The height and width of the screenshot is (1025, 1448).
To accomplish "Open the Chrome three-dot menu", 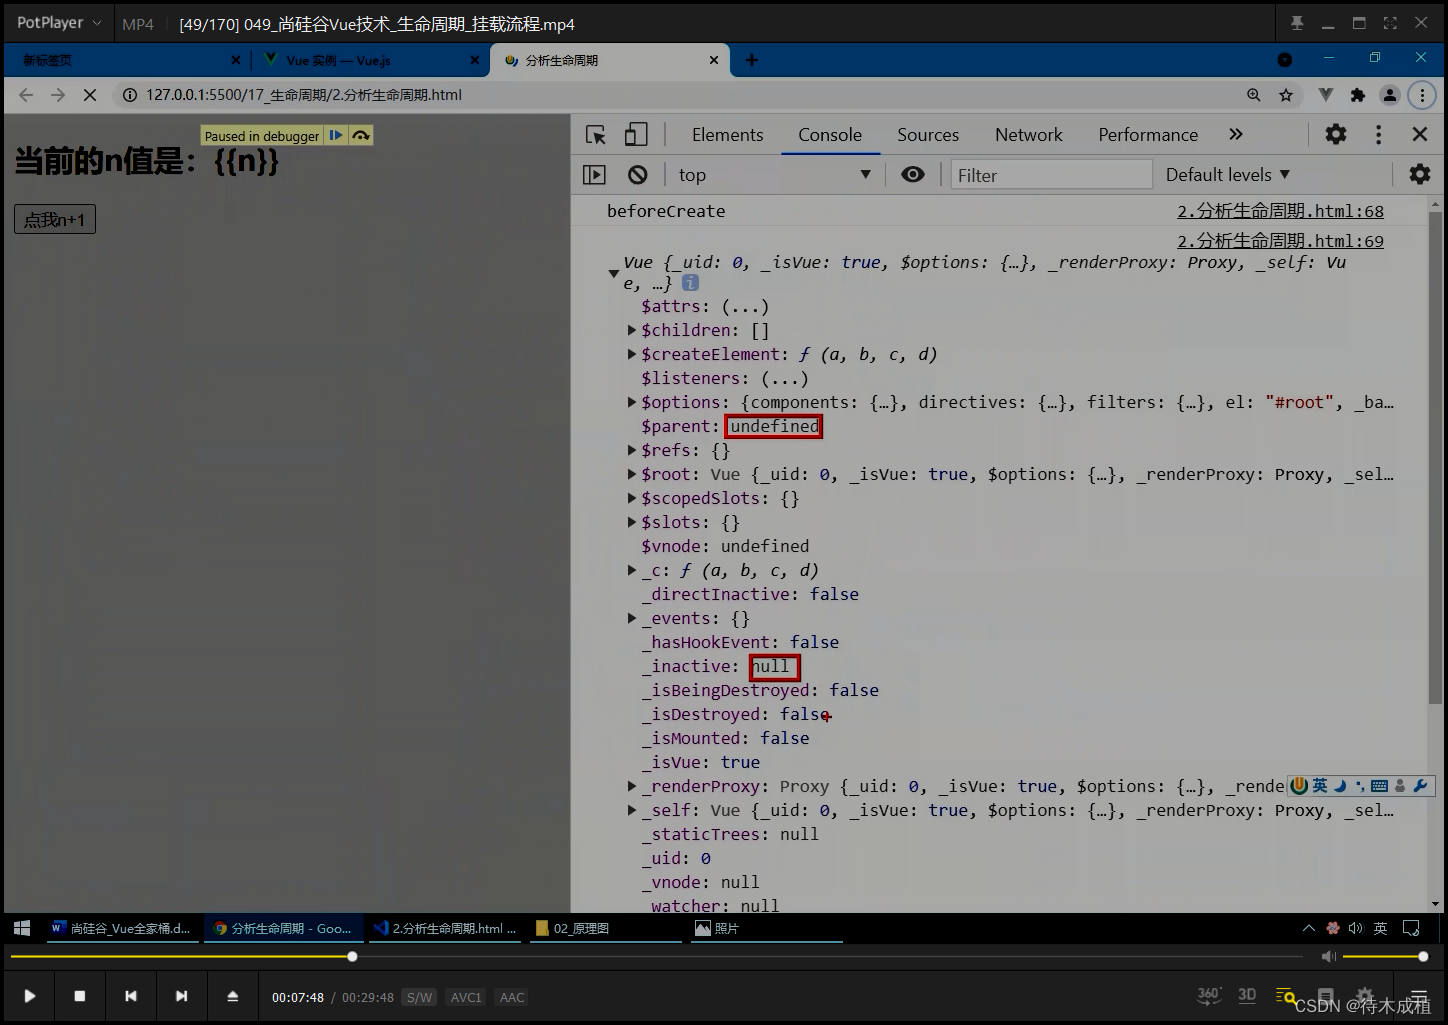I will (x=1421, y=95).
